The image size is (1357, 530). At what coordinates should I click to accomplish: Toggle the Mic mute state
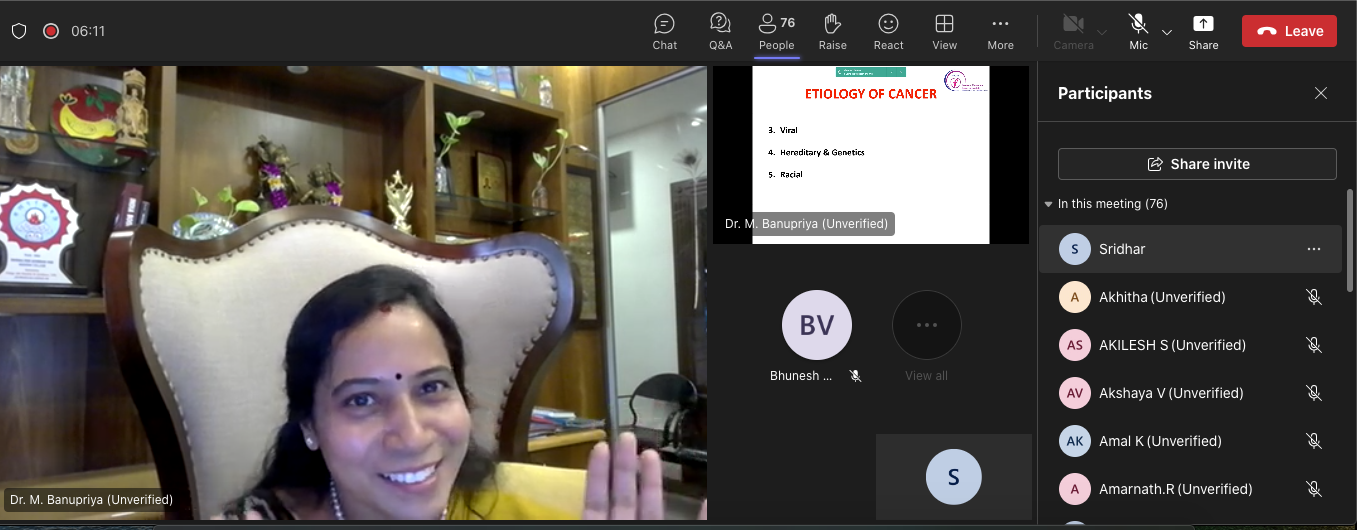[1138, 31]
